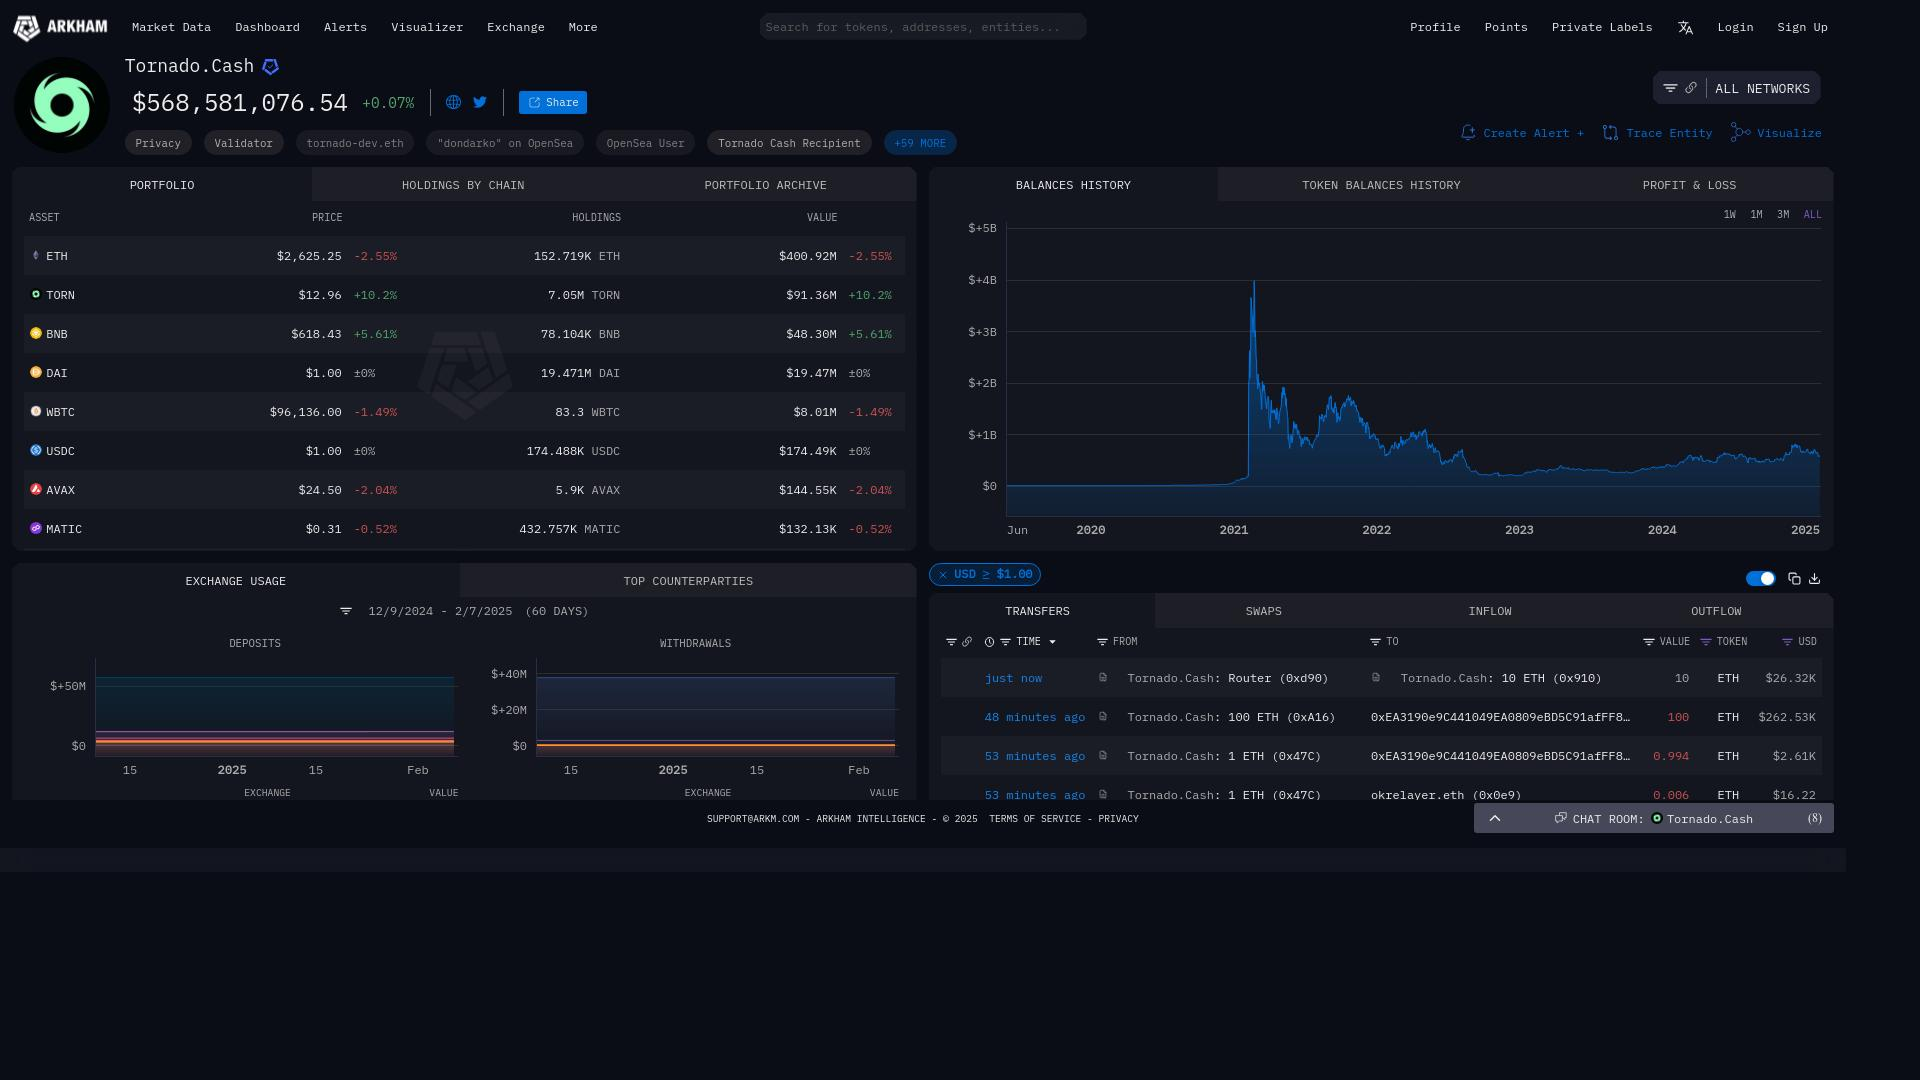Select the 1M balance history range
Viewport: 1920px width, 1080px height.
pyautogui.click(x=1756, y=215)
